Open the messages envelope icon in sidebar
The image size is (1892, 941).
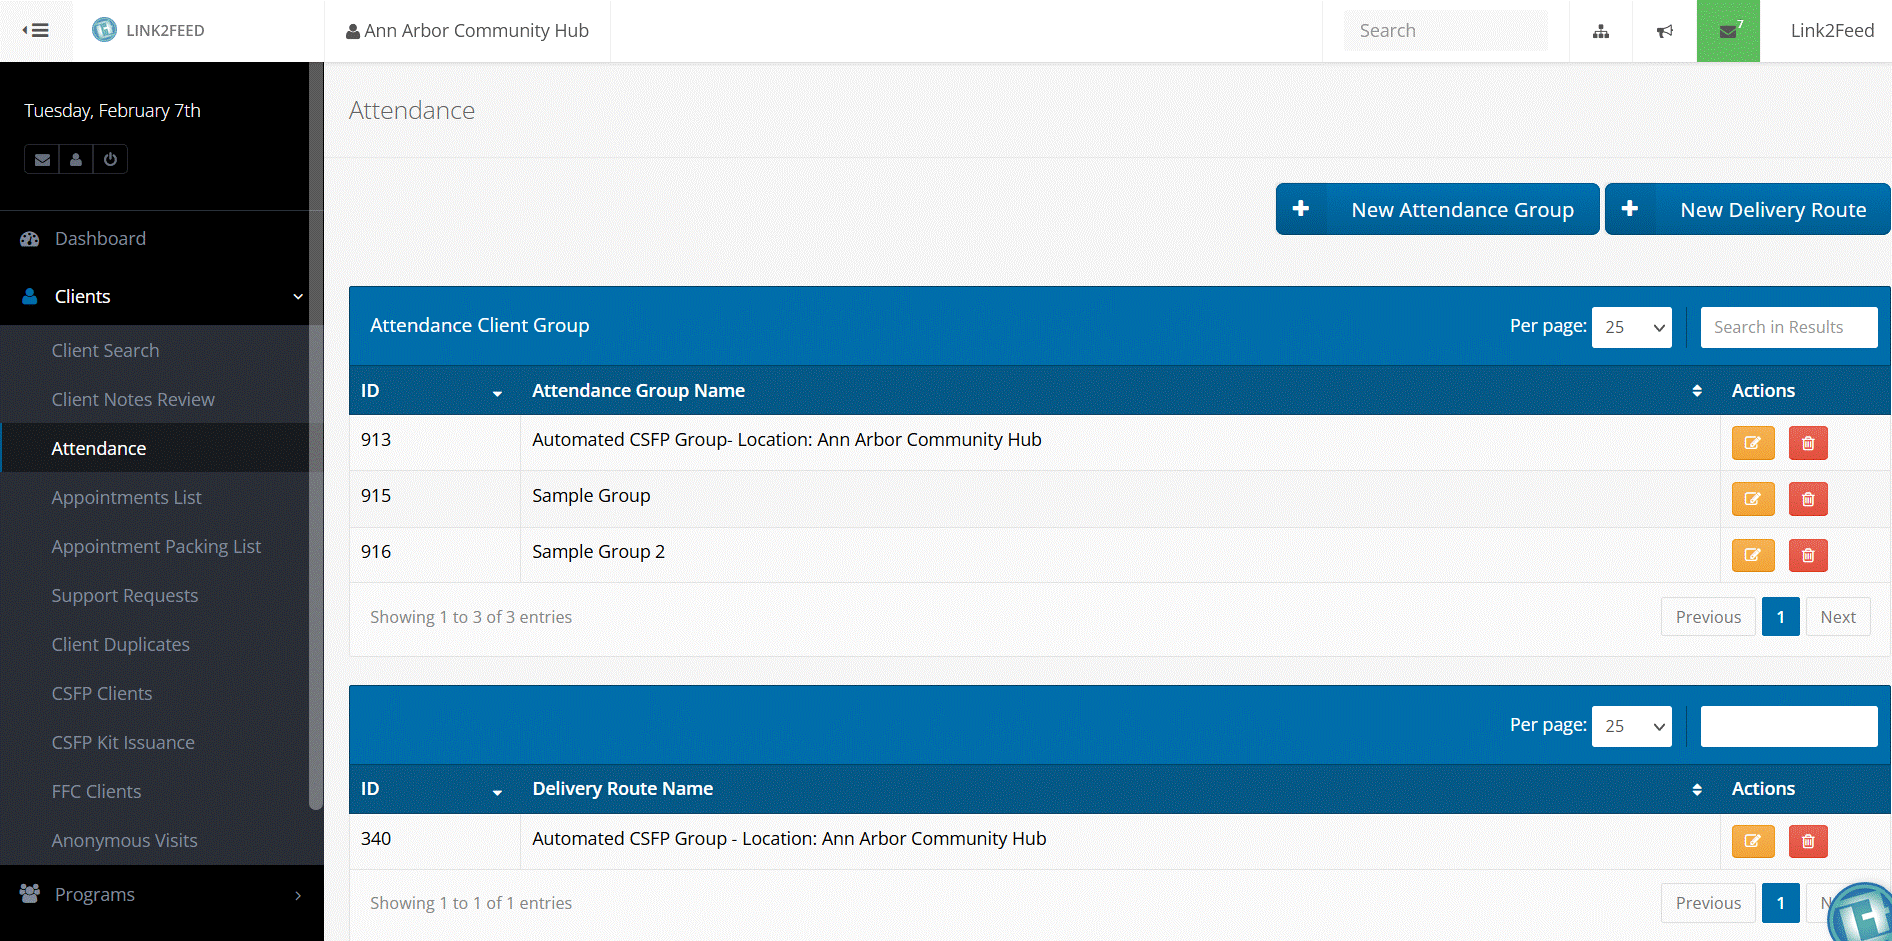(41, 159)
